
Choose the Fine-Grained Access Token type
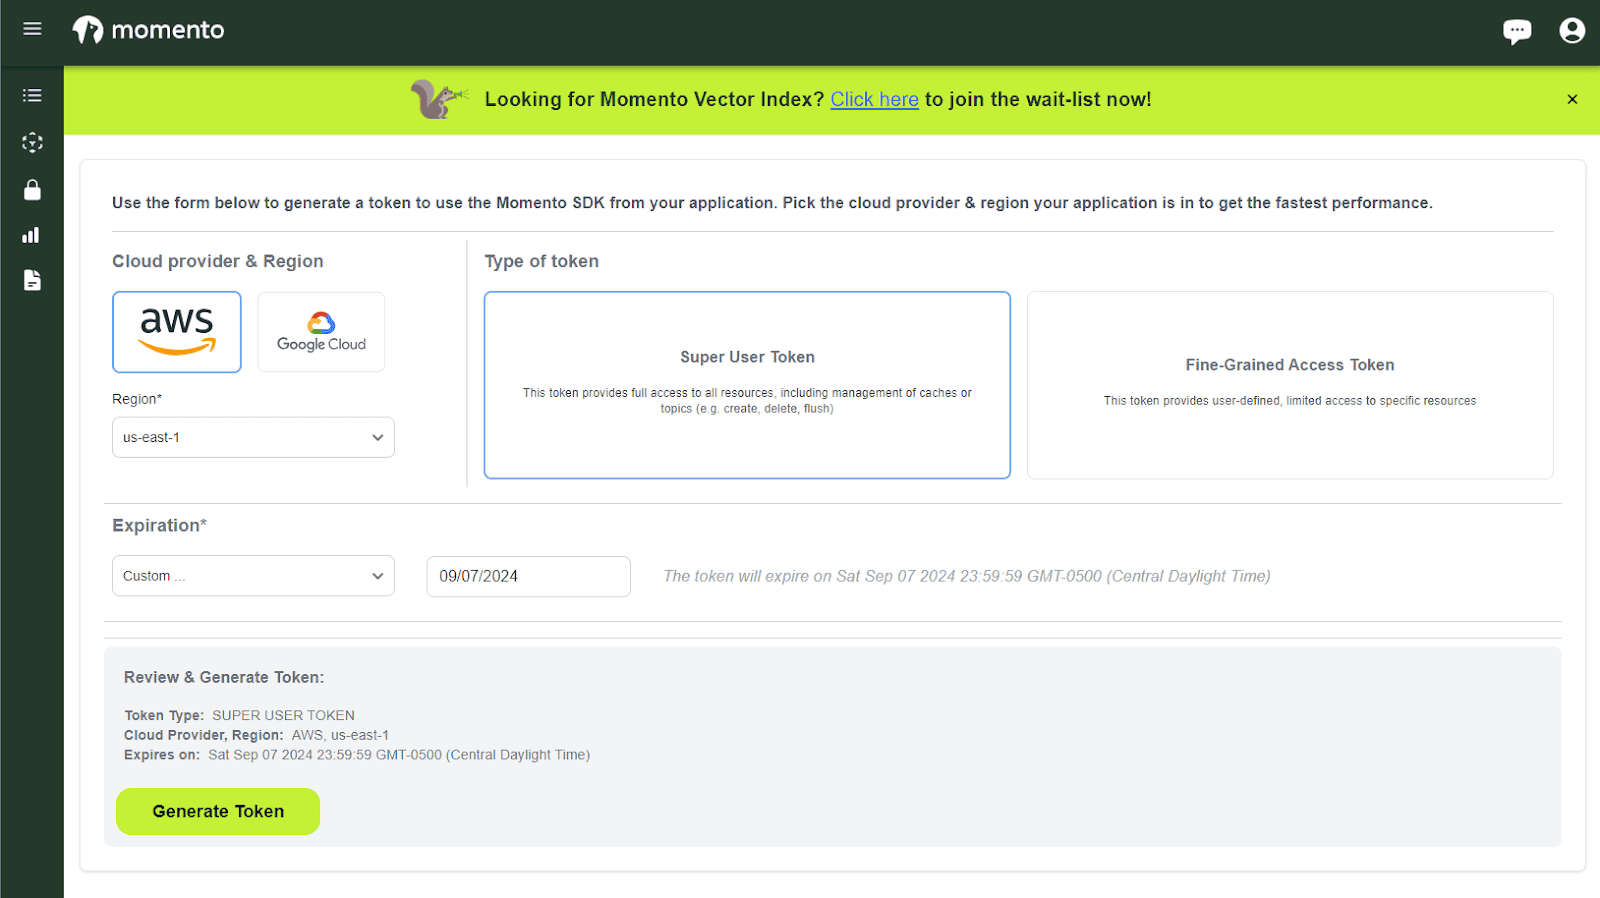pos(1290,385)
